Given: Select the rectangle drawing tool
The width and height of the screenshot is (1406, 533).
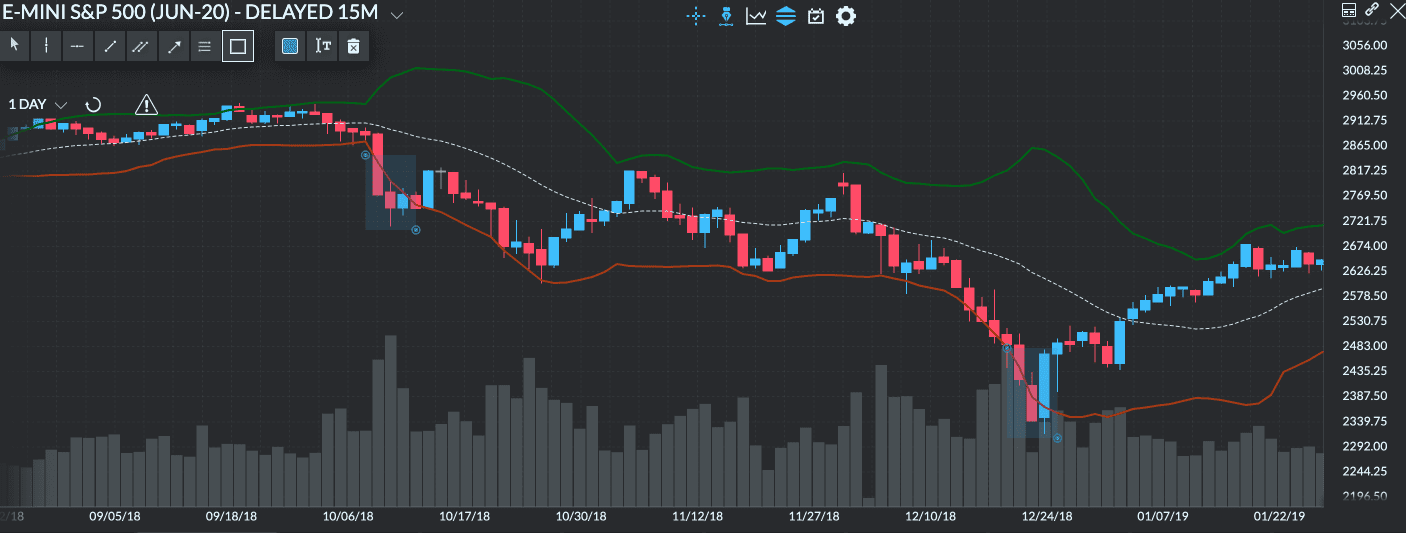Looking at the screenshot, I should [x=237, y=45].
